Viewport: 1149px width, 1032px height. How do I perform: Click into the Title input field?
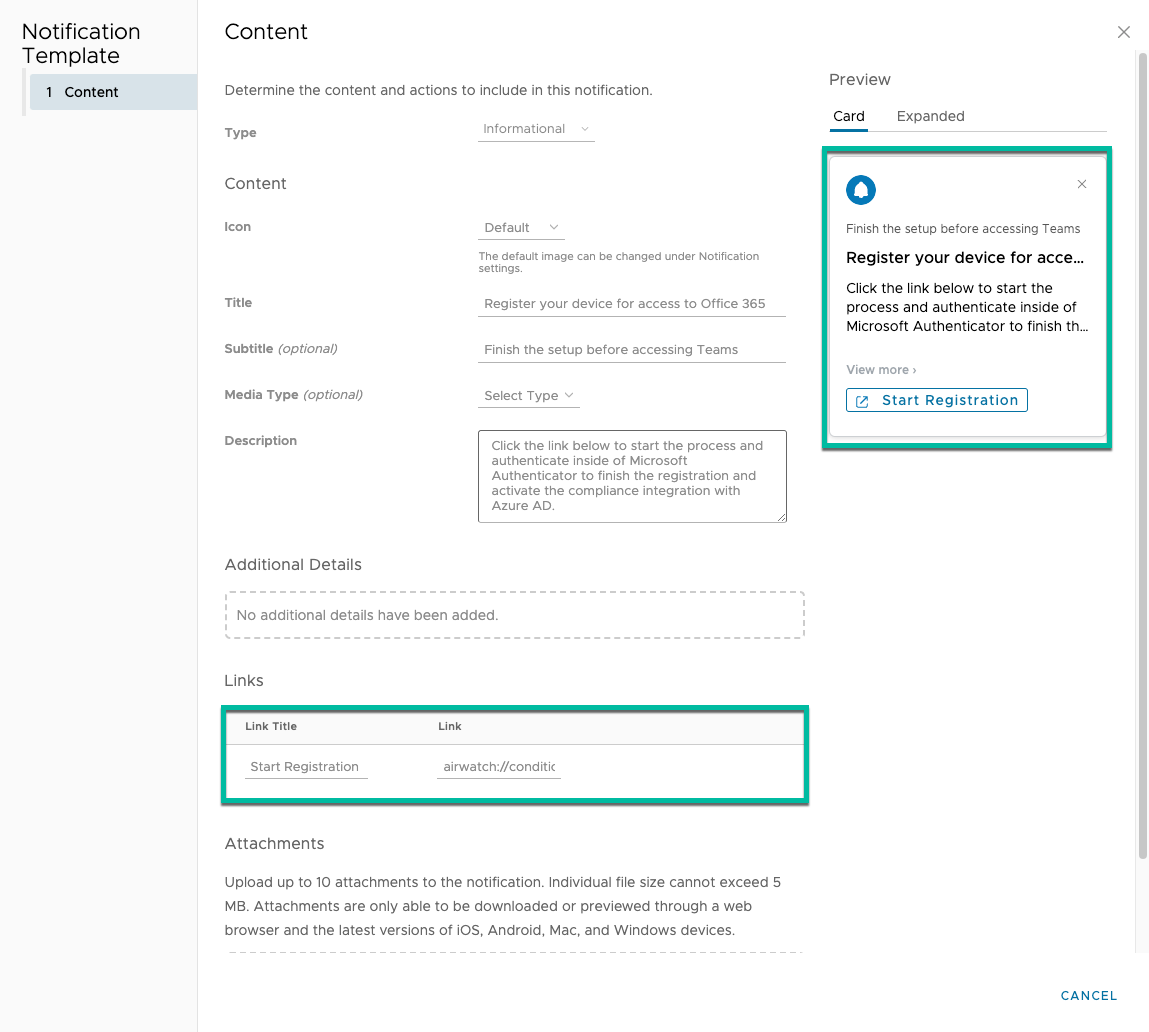point(631,304)
